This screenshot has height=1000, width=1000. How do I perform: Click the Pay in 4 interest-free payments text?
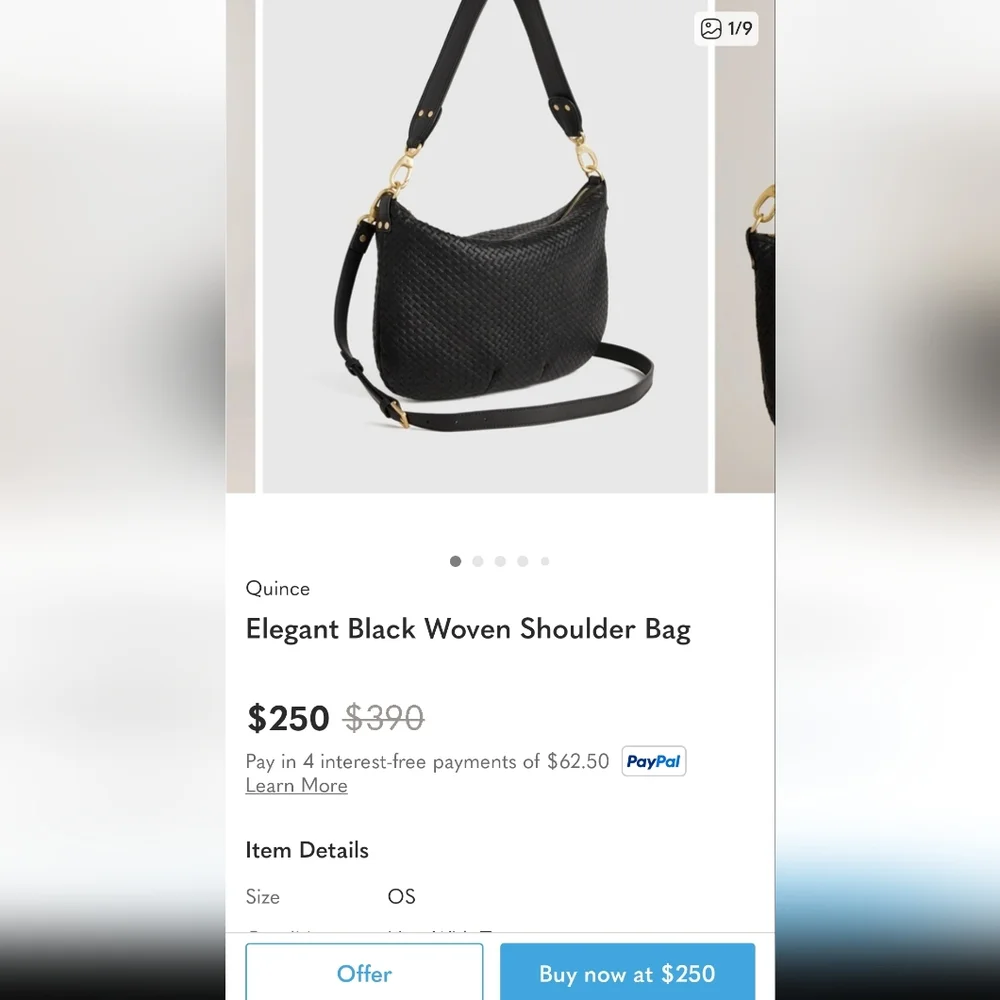point(427,761)
